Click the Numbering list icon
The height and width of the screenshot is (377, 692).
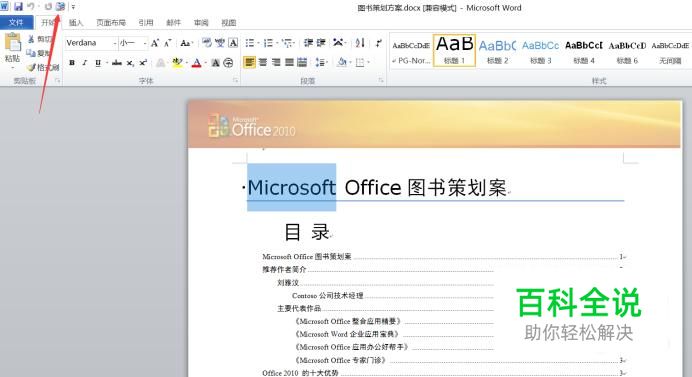click(x=268, y=43)
